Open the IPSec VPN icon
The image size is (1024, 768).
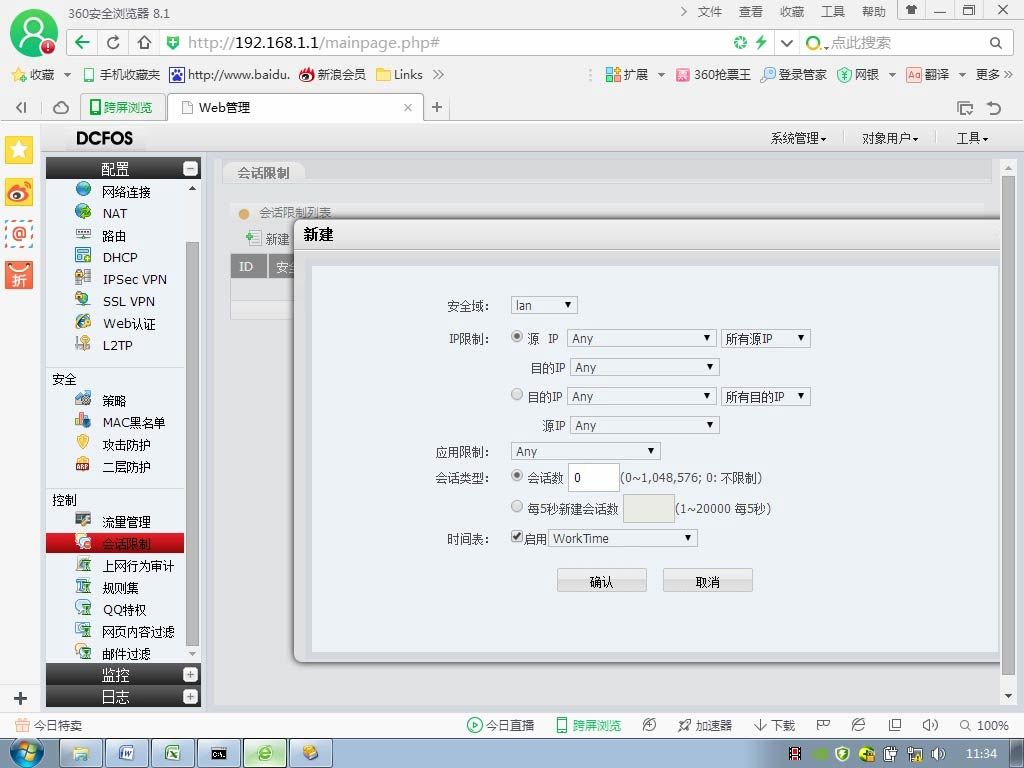point(83,278)
